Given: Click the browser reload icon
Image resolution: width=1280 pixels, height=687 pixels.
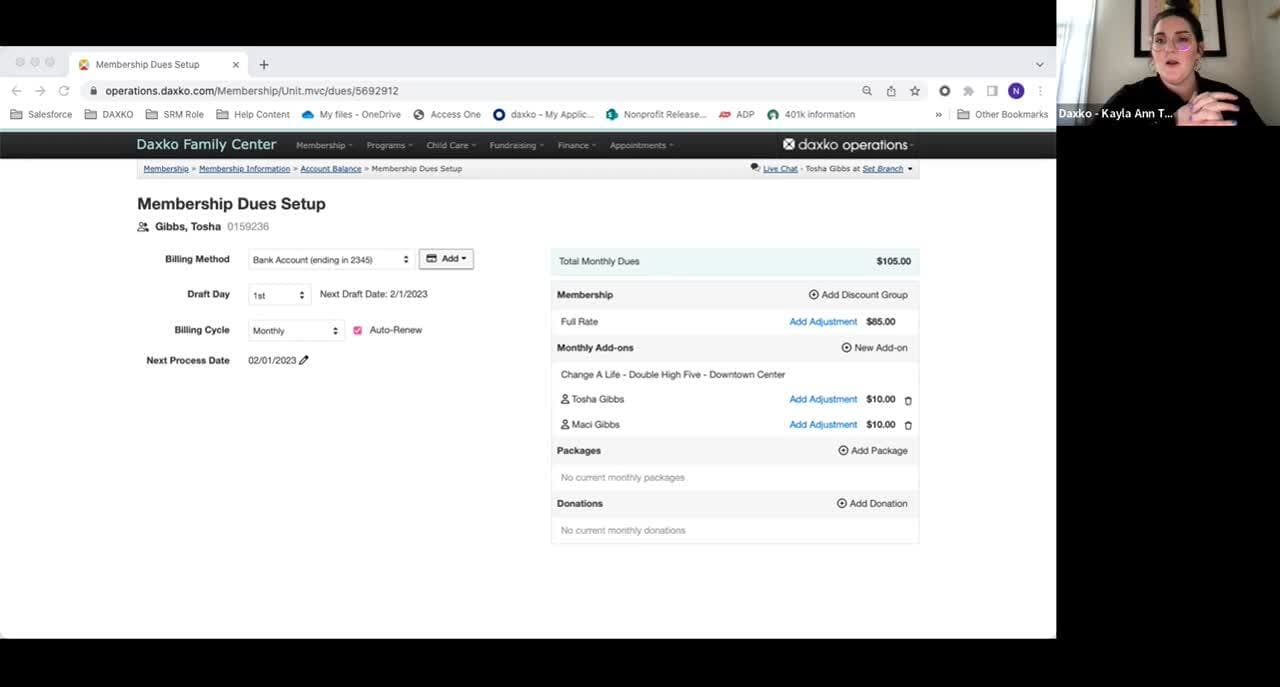Looking at the screenshot, I should (64, 91).
